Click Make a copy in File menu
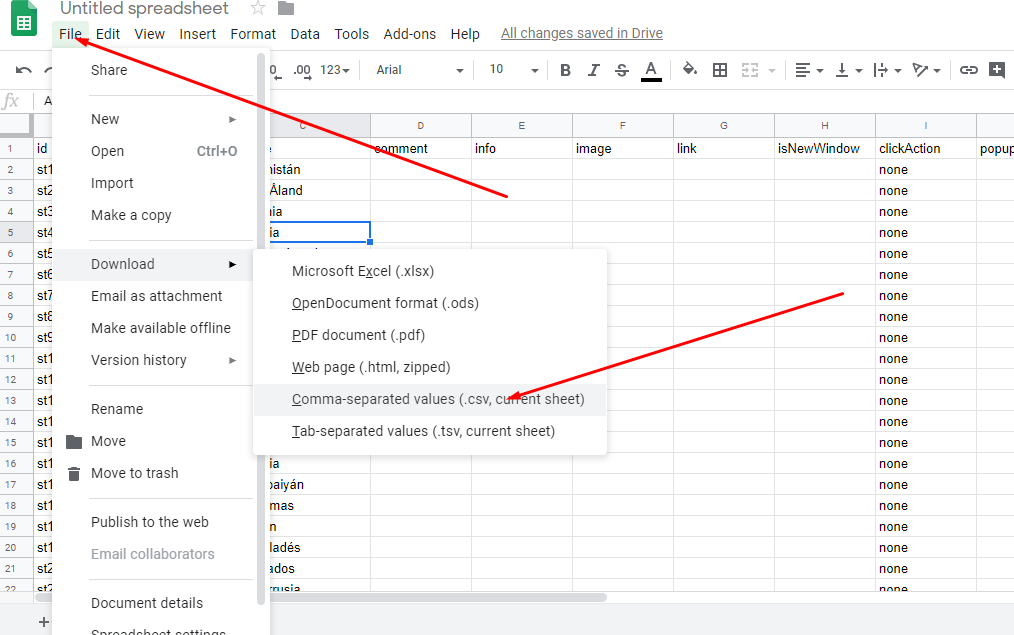Viewport: 1014px width, 635px height. (131, 215)
